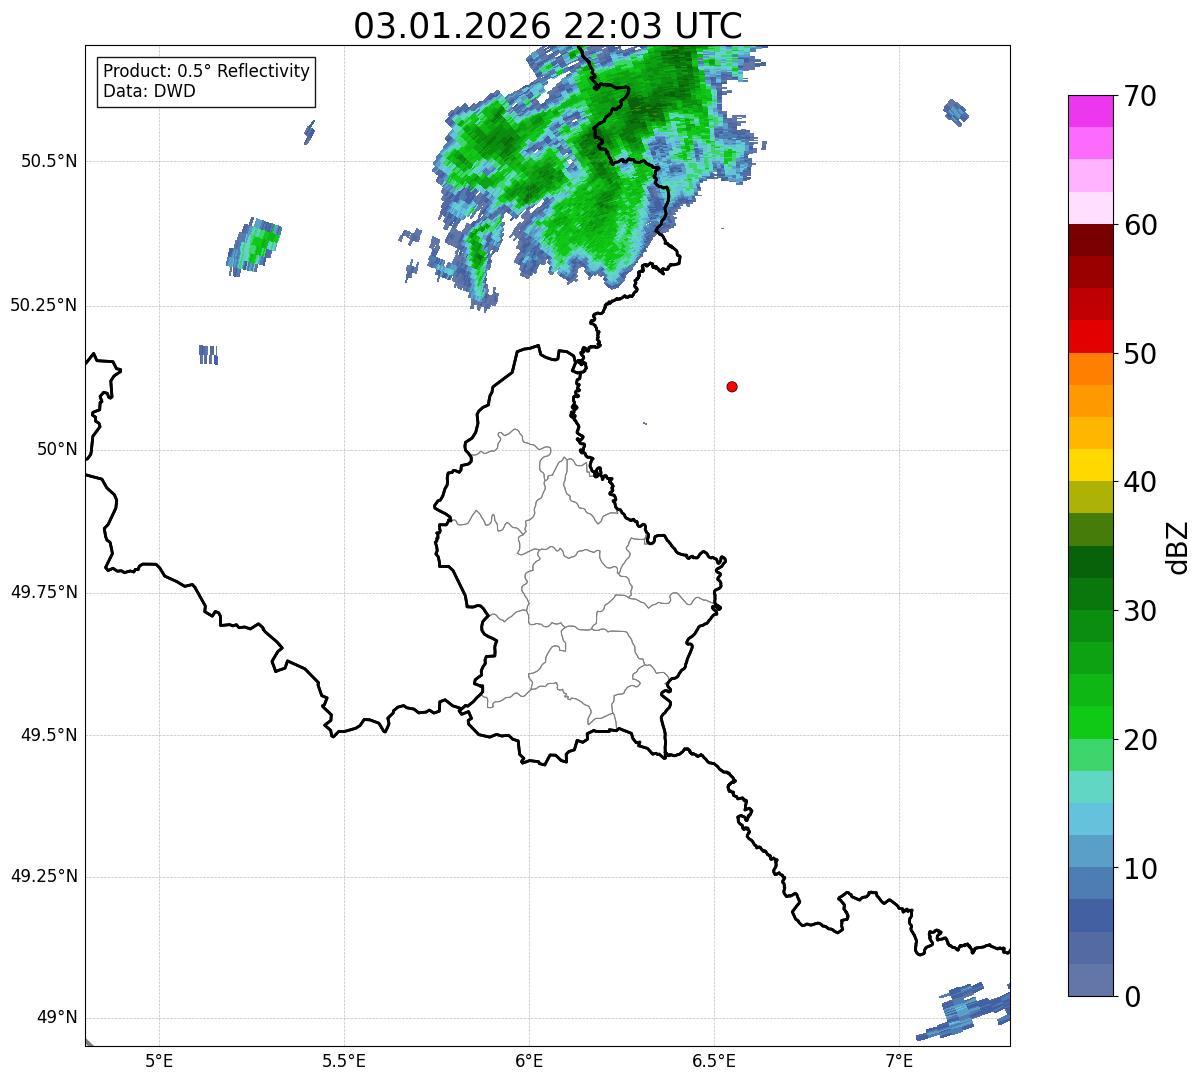
Task: Click the 49.75°N latitude label
Action: 44,592
